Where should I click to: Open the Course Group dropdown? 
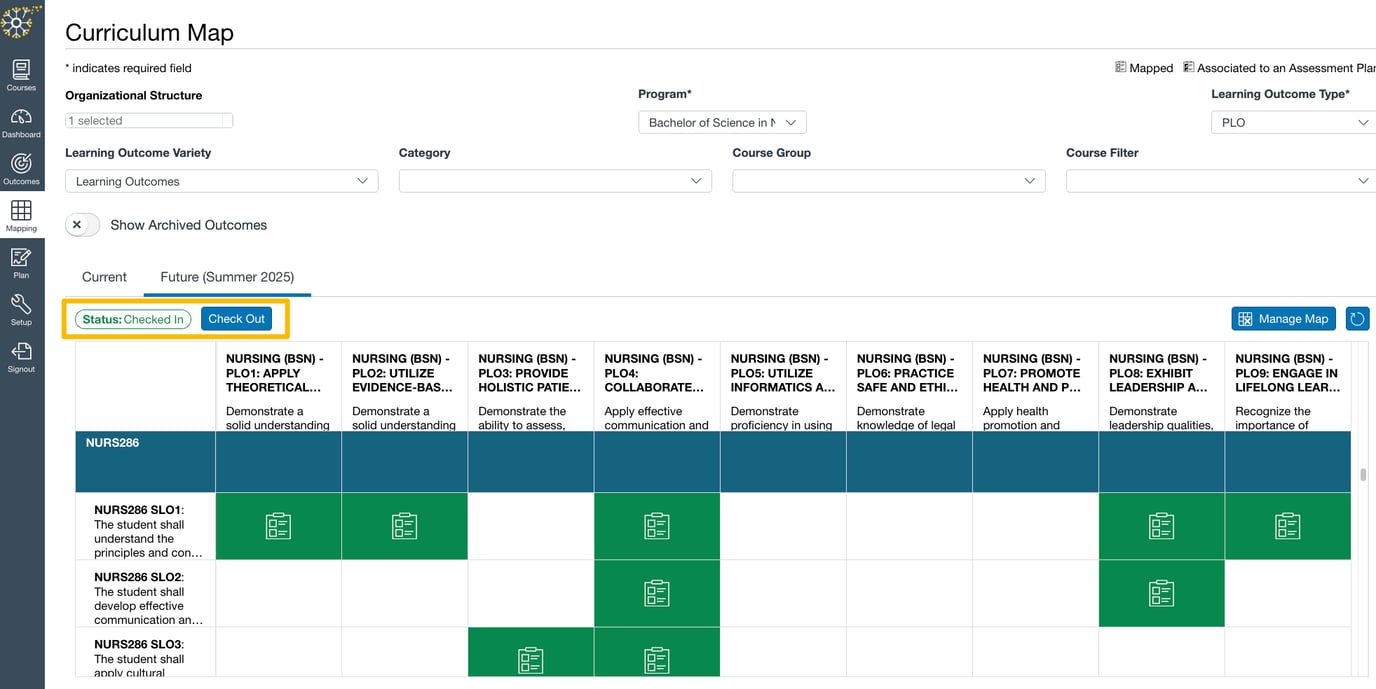click(888, 181)
